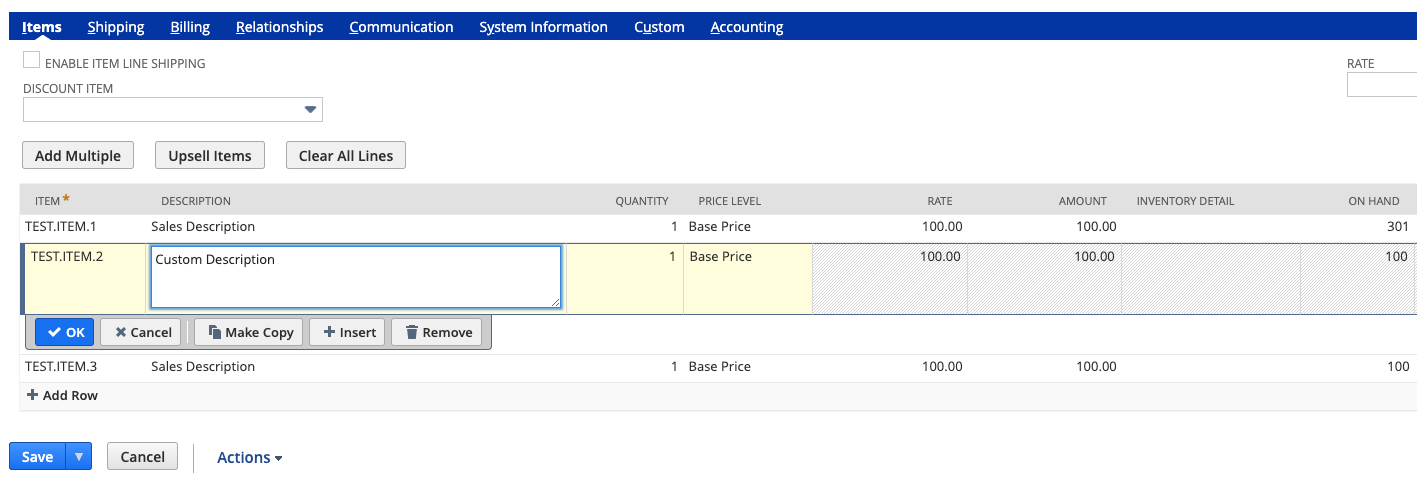Click Base Price in TEST.ITEM.1 row
This screenshot has width=1417, height=484.
click(720, 227)
